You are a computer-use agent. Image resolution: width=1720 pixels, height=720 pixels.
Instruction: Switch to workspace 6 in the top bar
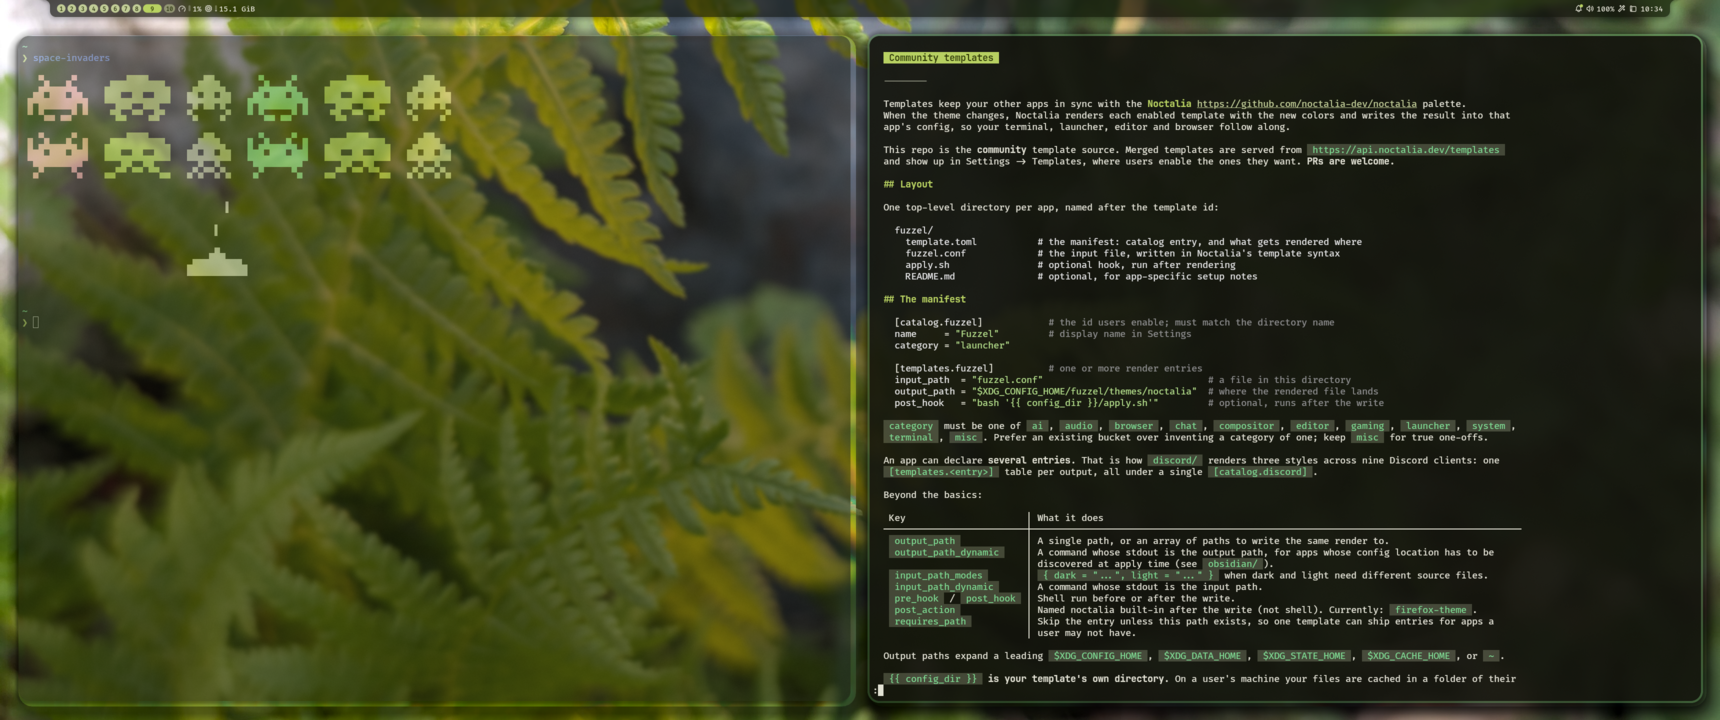tap(115, 9)
